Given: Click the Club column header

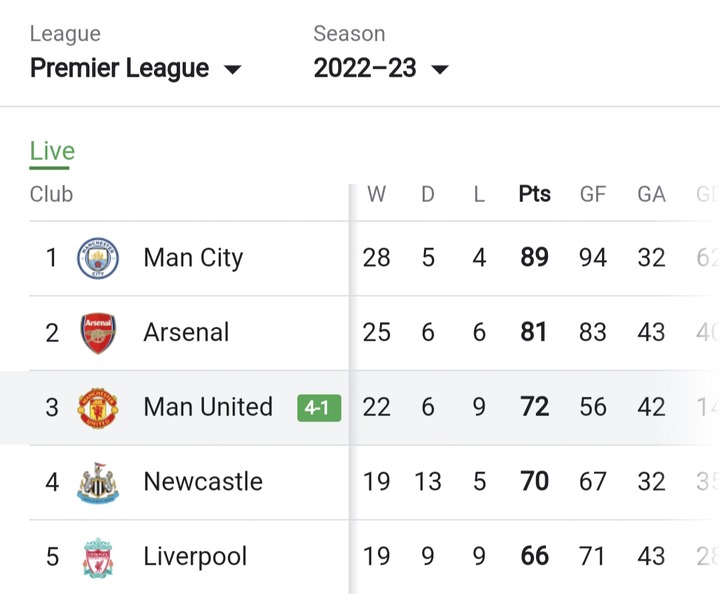Looking at the screenshot, I should pyautogui.click(x=51, y=194).
